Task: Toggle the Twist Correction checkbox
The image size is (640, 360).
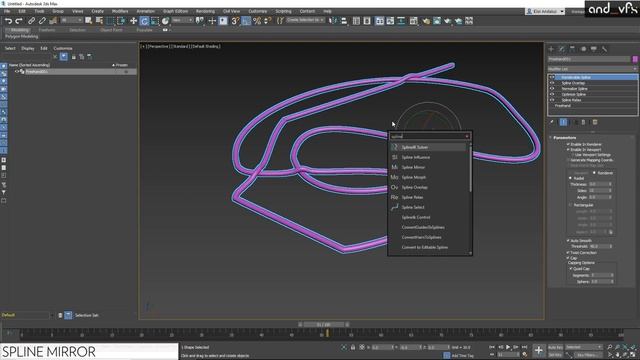Action: click(568, 253)
